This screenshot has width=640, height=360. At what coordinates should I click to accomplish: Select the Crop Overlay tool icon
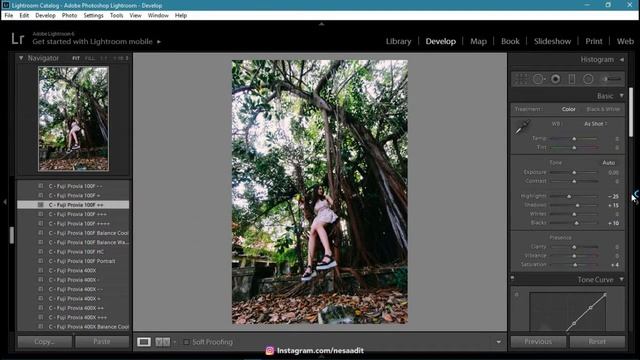click(x=521, y=79)
